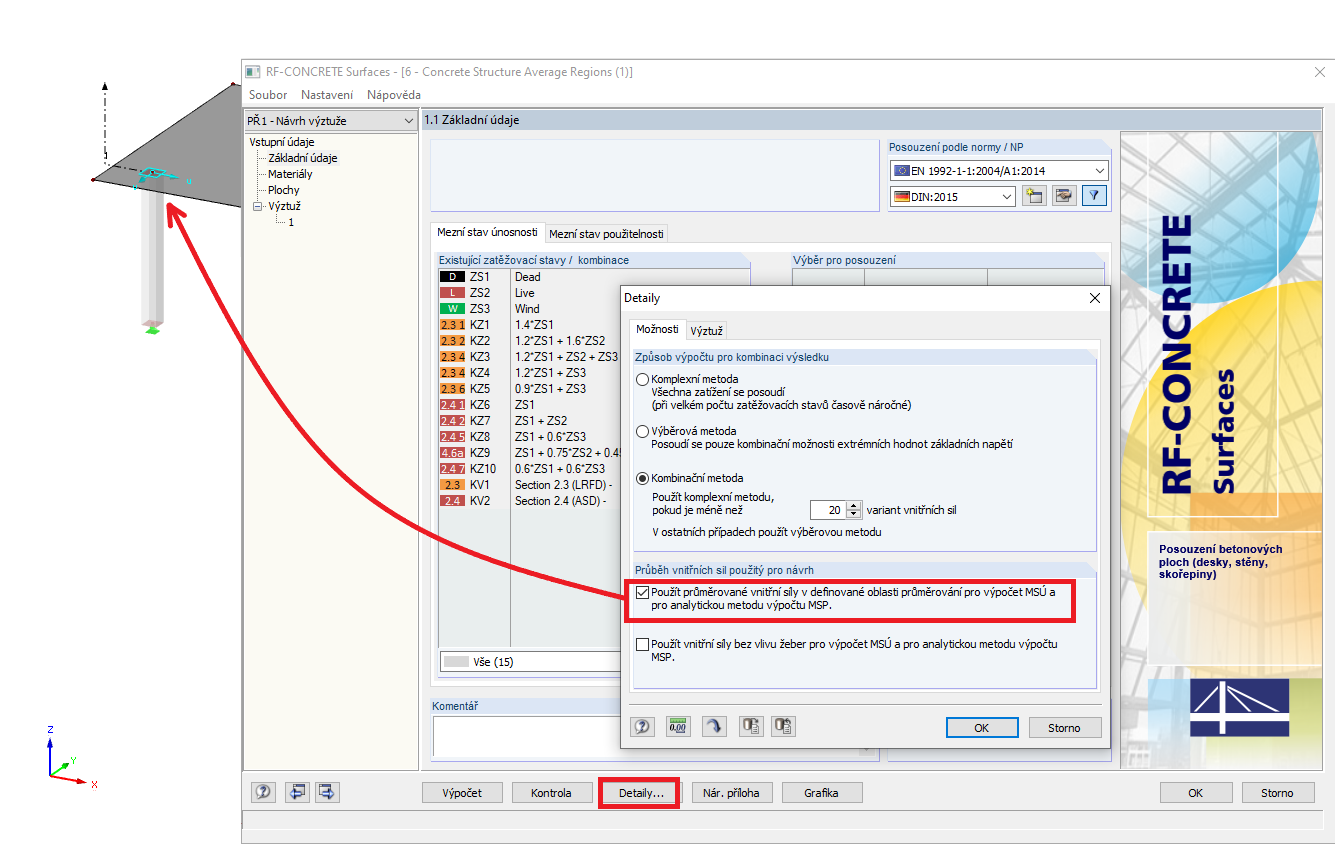Confirm the Detaily dialog with OK

point(982,728)
